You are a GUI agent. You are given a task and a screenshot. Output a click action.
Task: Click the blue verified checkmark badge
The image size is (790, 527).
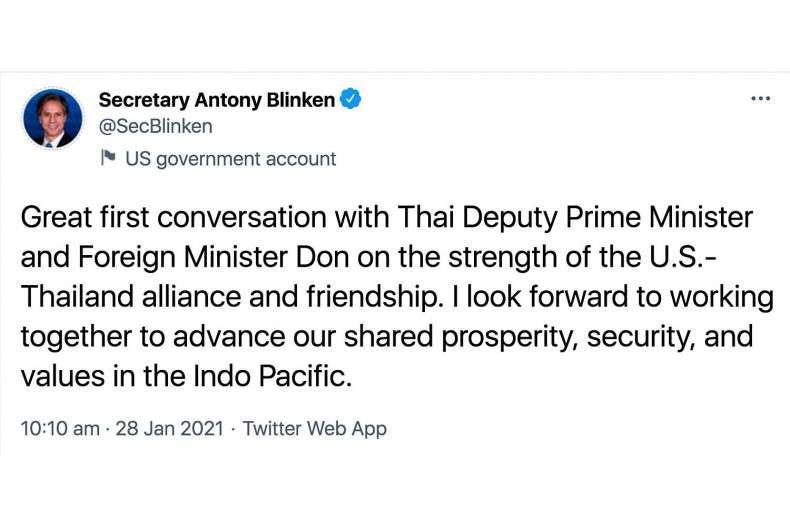click(x=351, y=99)
